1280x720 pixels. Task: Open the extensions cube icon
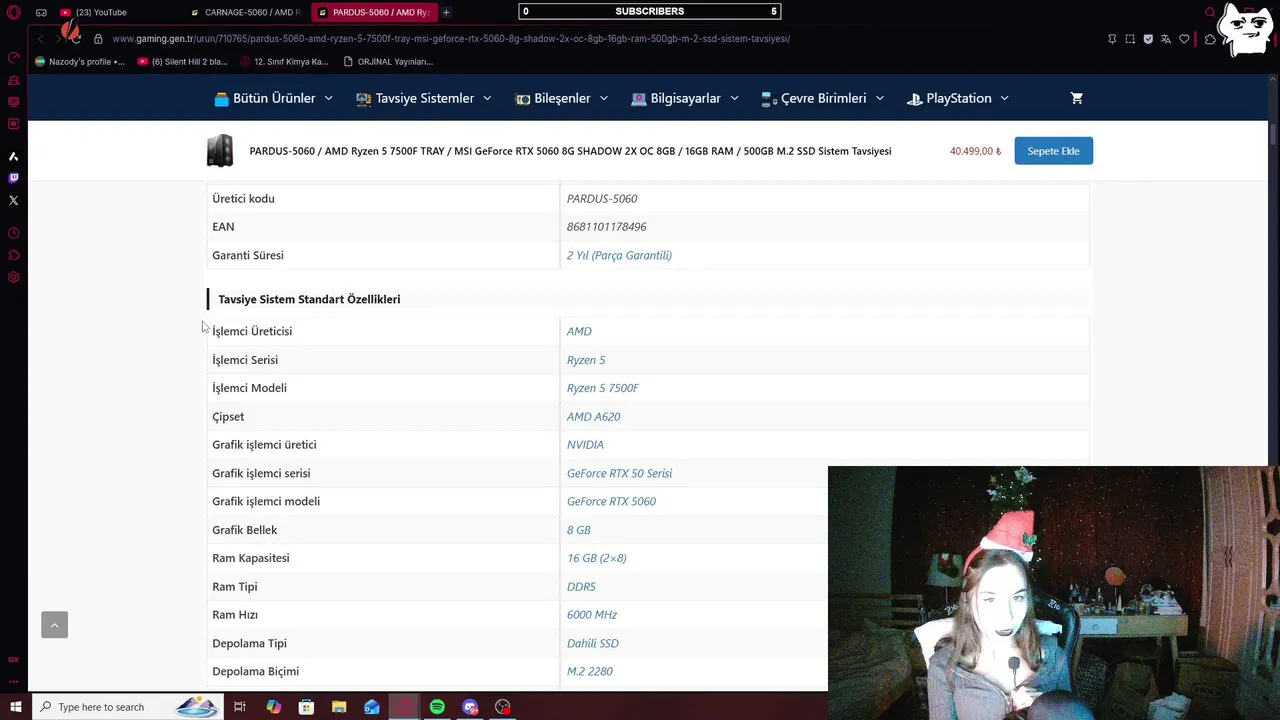1209,39
